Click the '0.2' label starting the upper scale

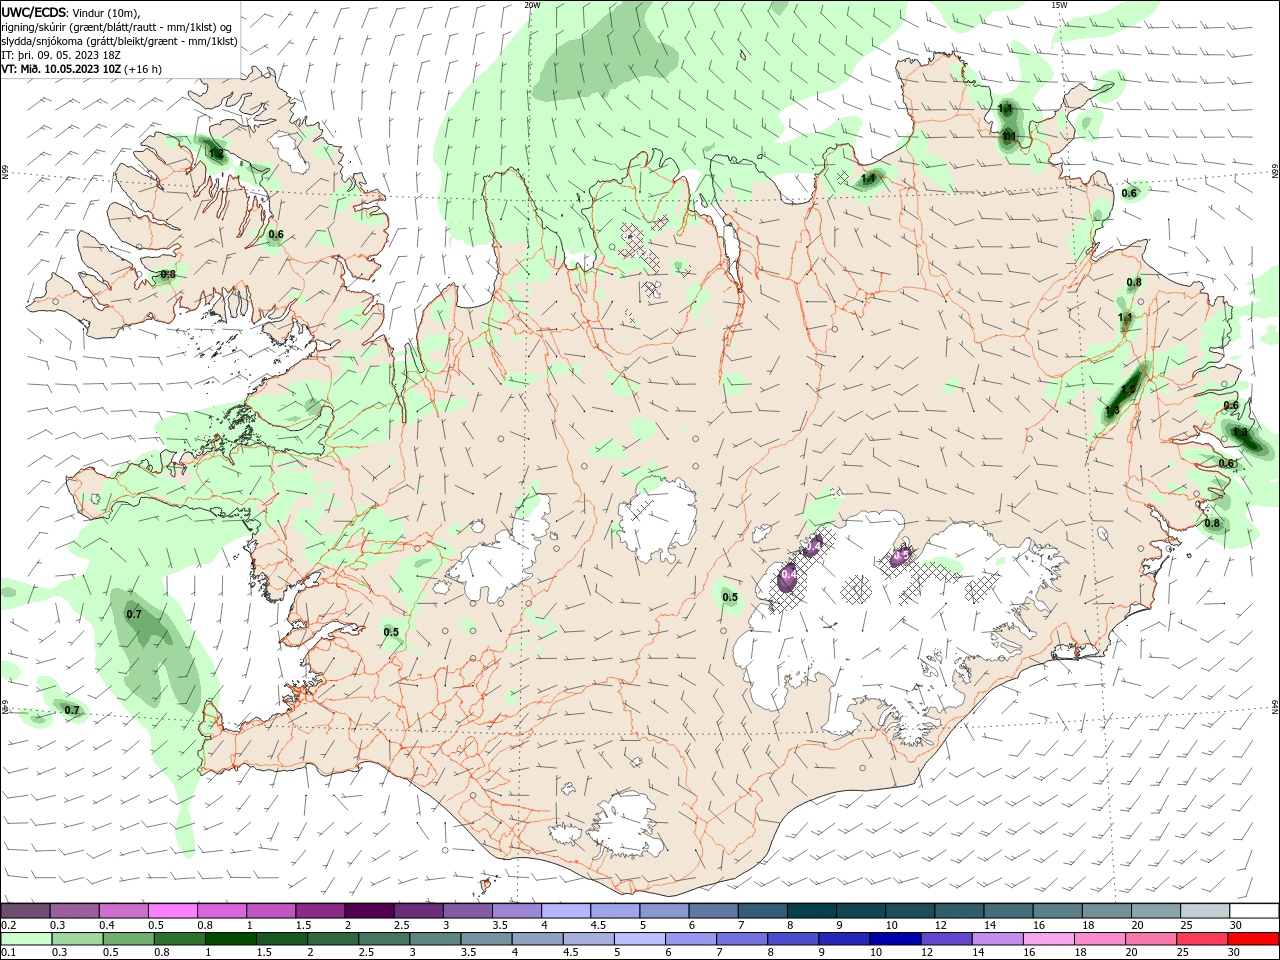pyautogui.click(x=8, y=926)
